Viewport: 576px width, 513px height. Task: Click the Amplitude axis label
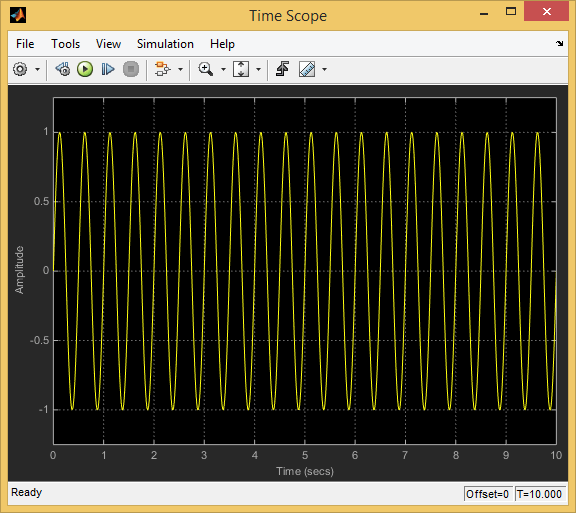19,270
